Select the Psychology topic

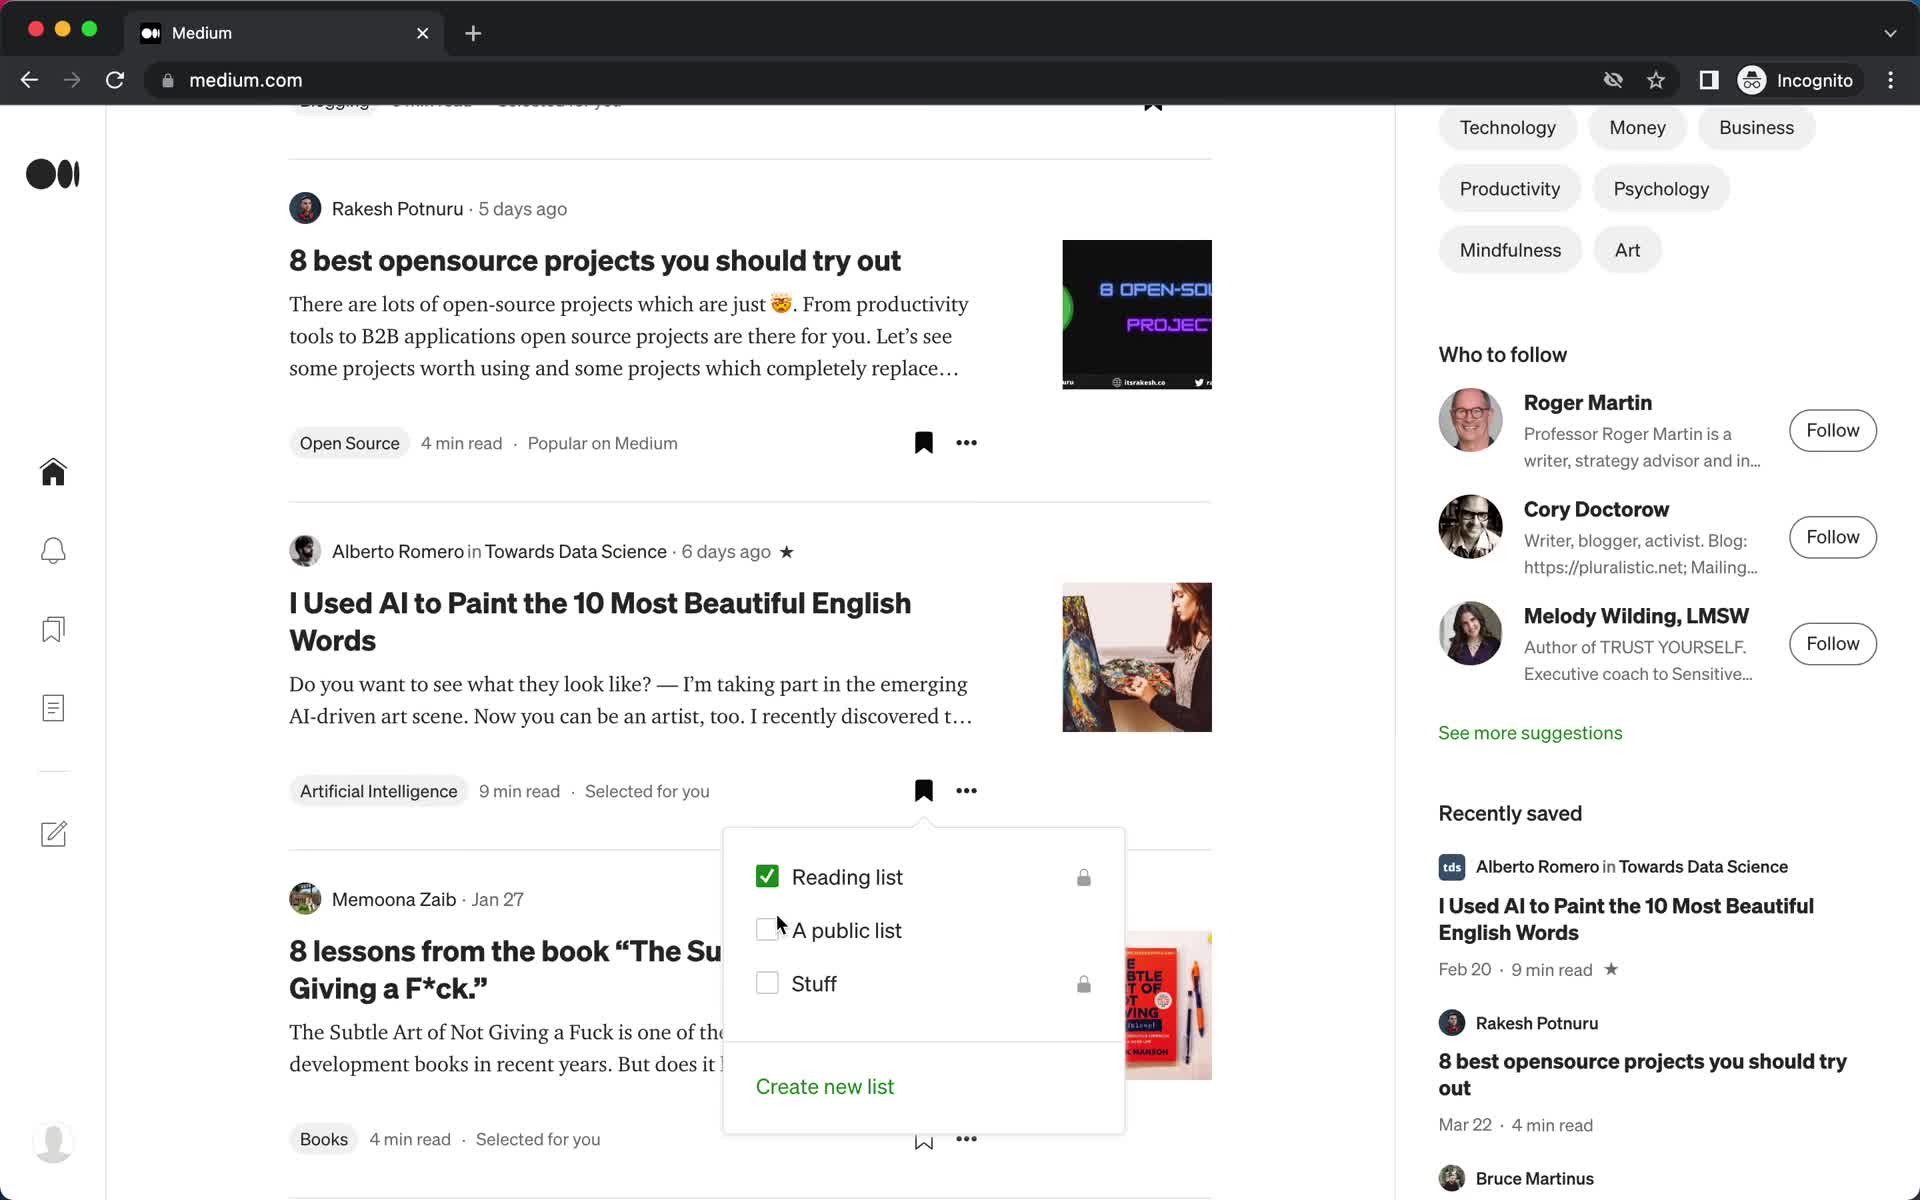pos(1661,189)
